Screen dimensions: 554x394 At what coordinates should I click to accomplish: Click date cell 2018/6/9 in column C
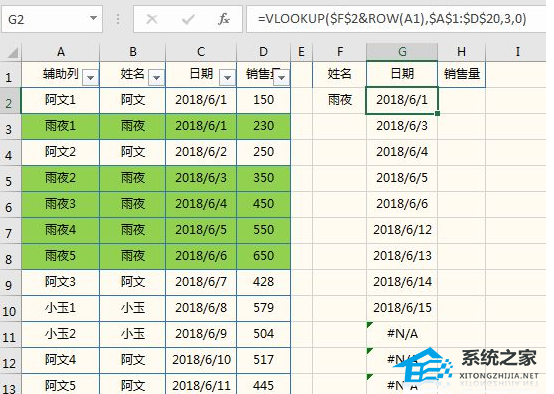201,334
